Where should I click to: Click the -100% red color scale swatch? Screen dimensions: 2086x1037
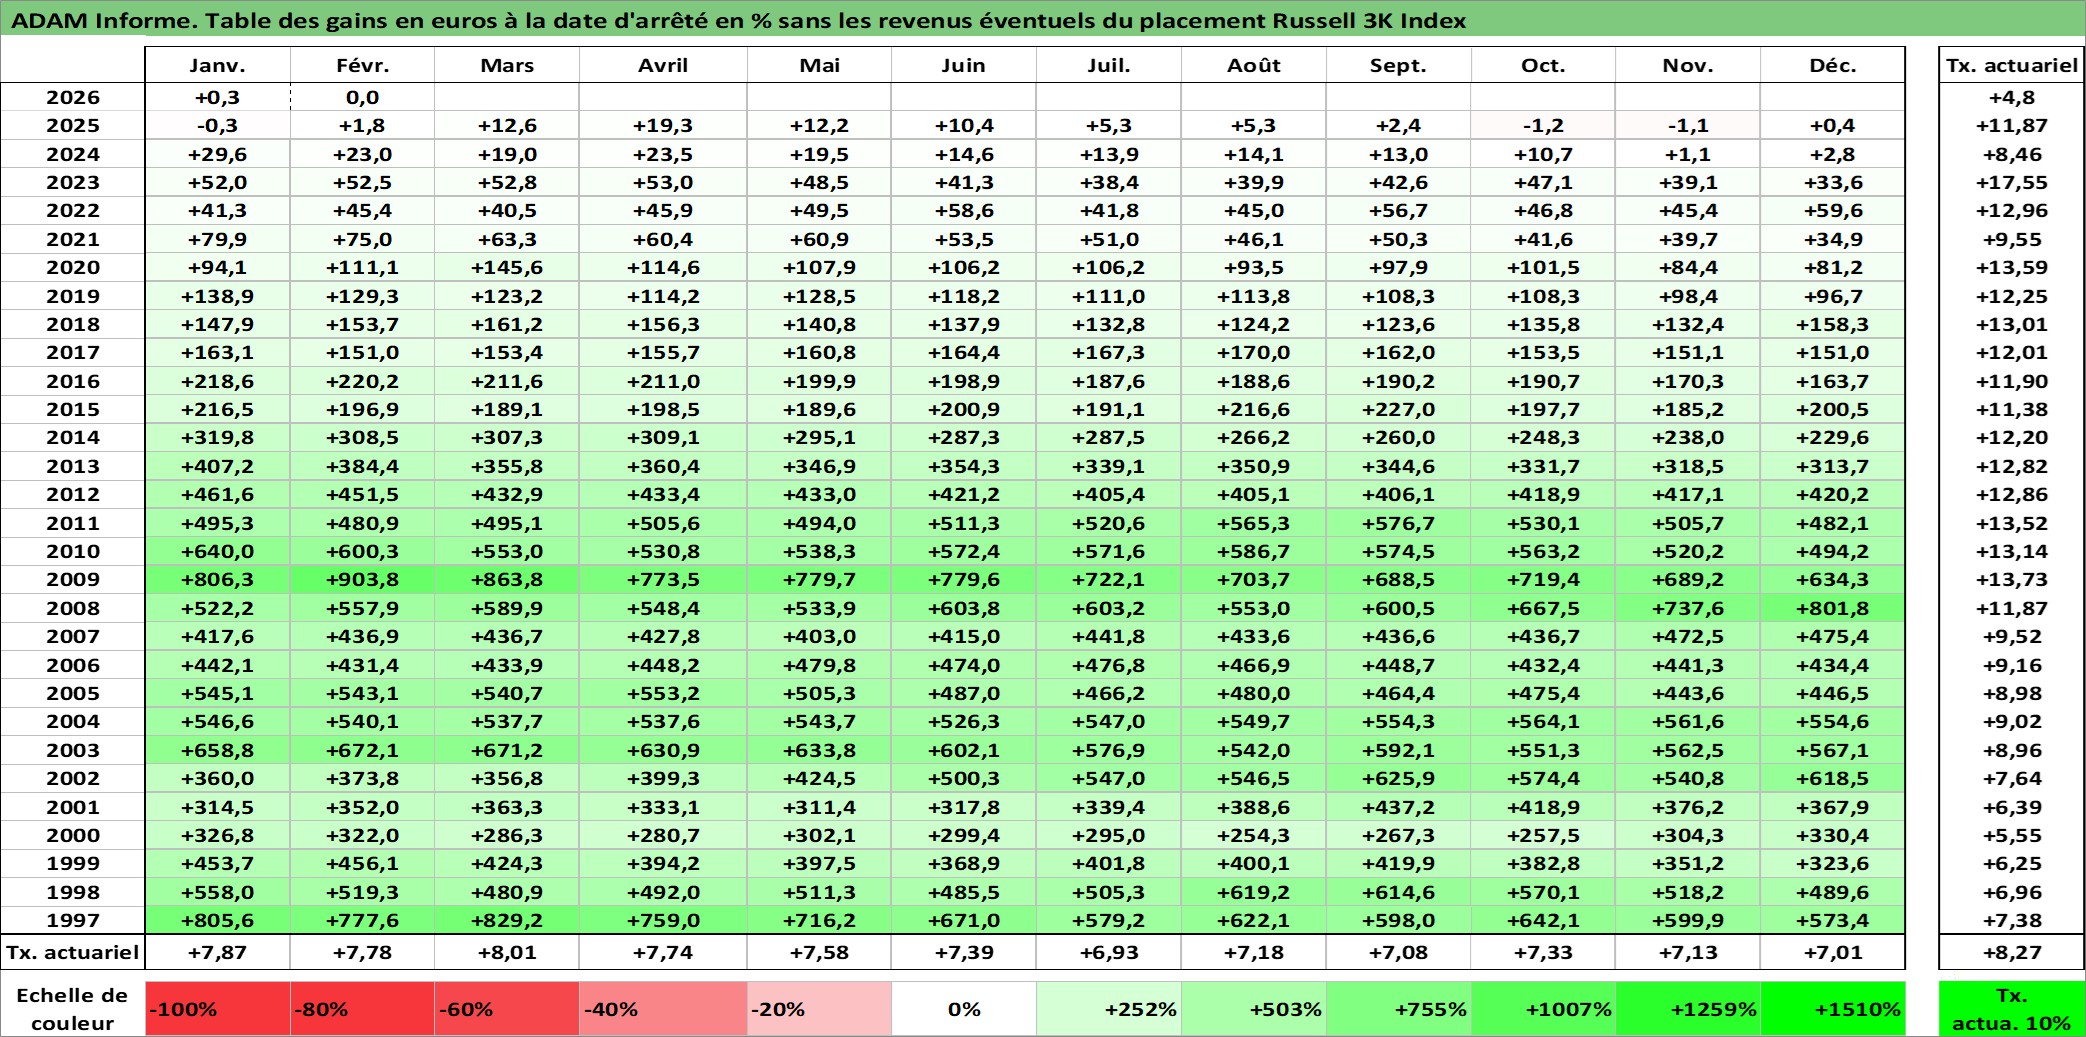218,1009
